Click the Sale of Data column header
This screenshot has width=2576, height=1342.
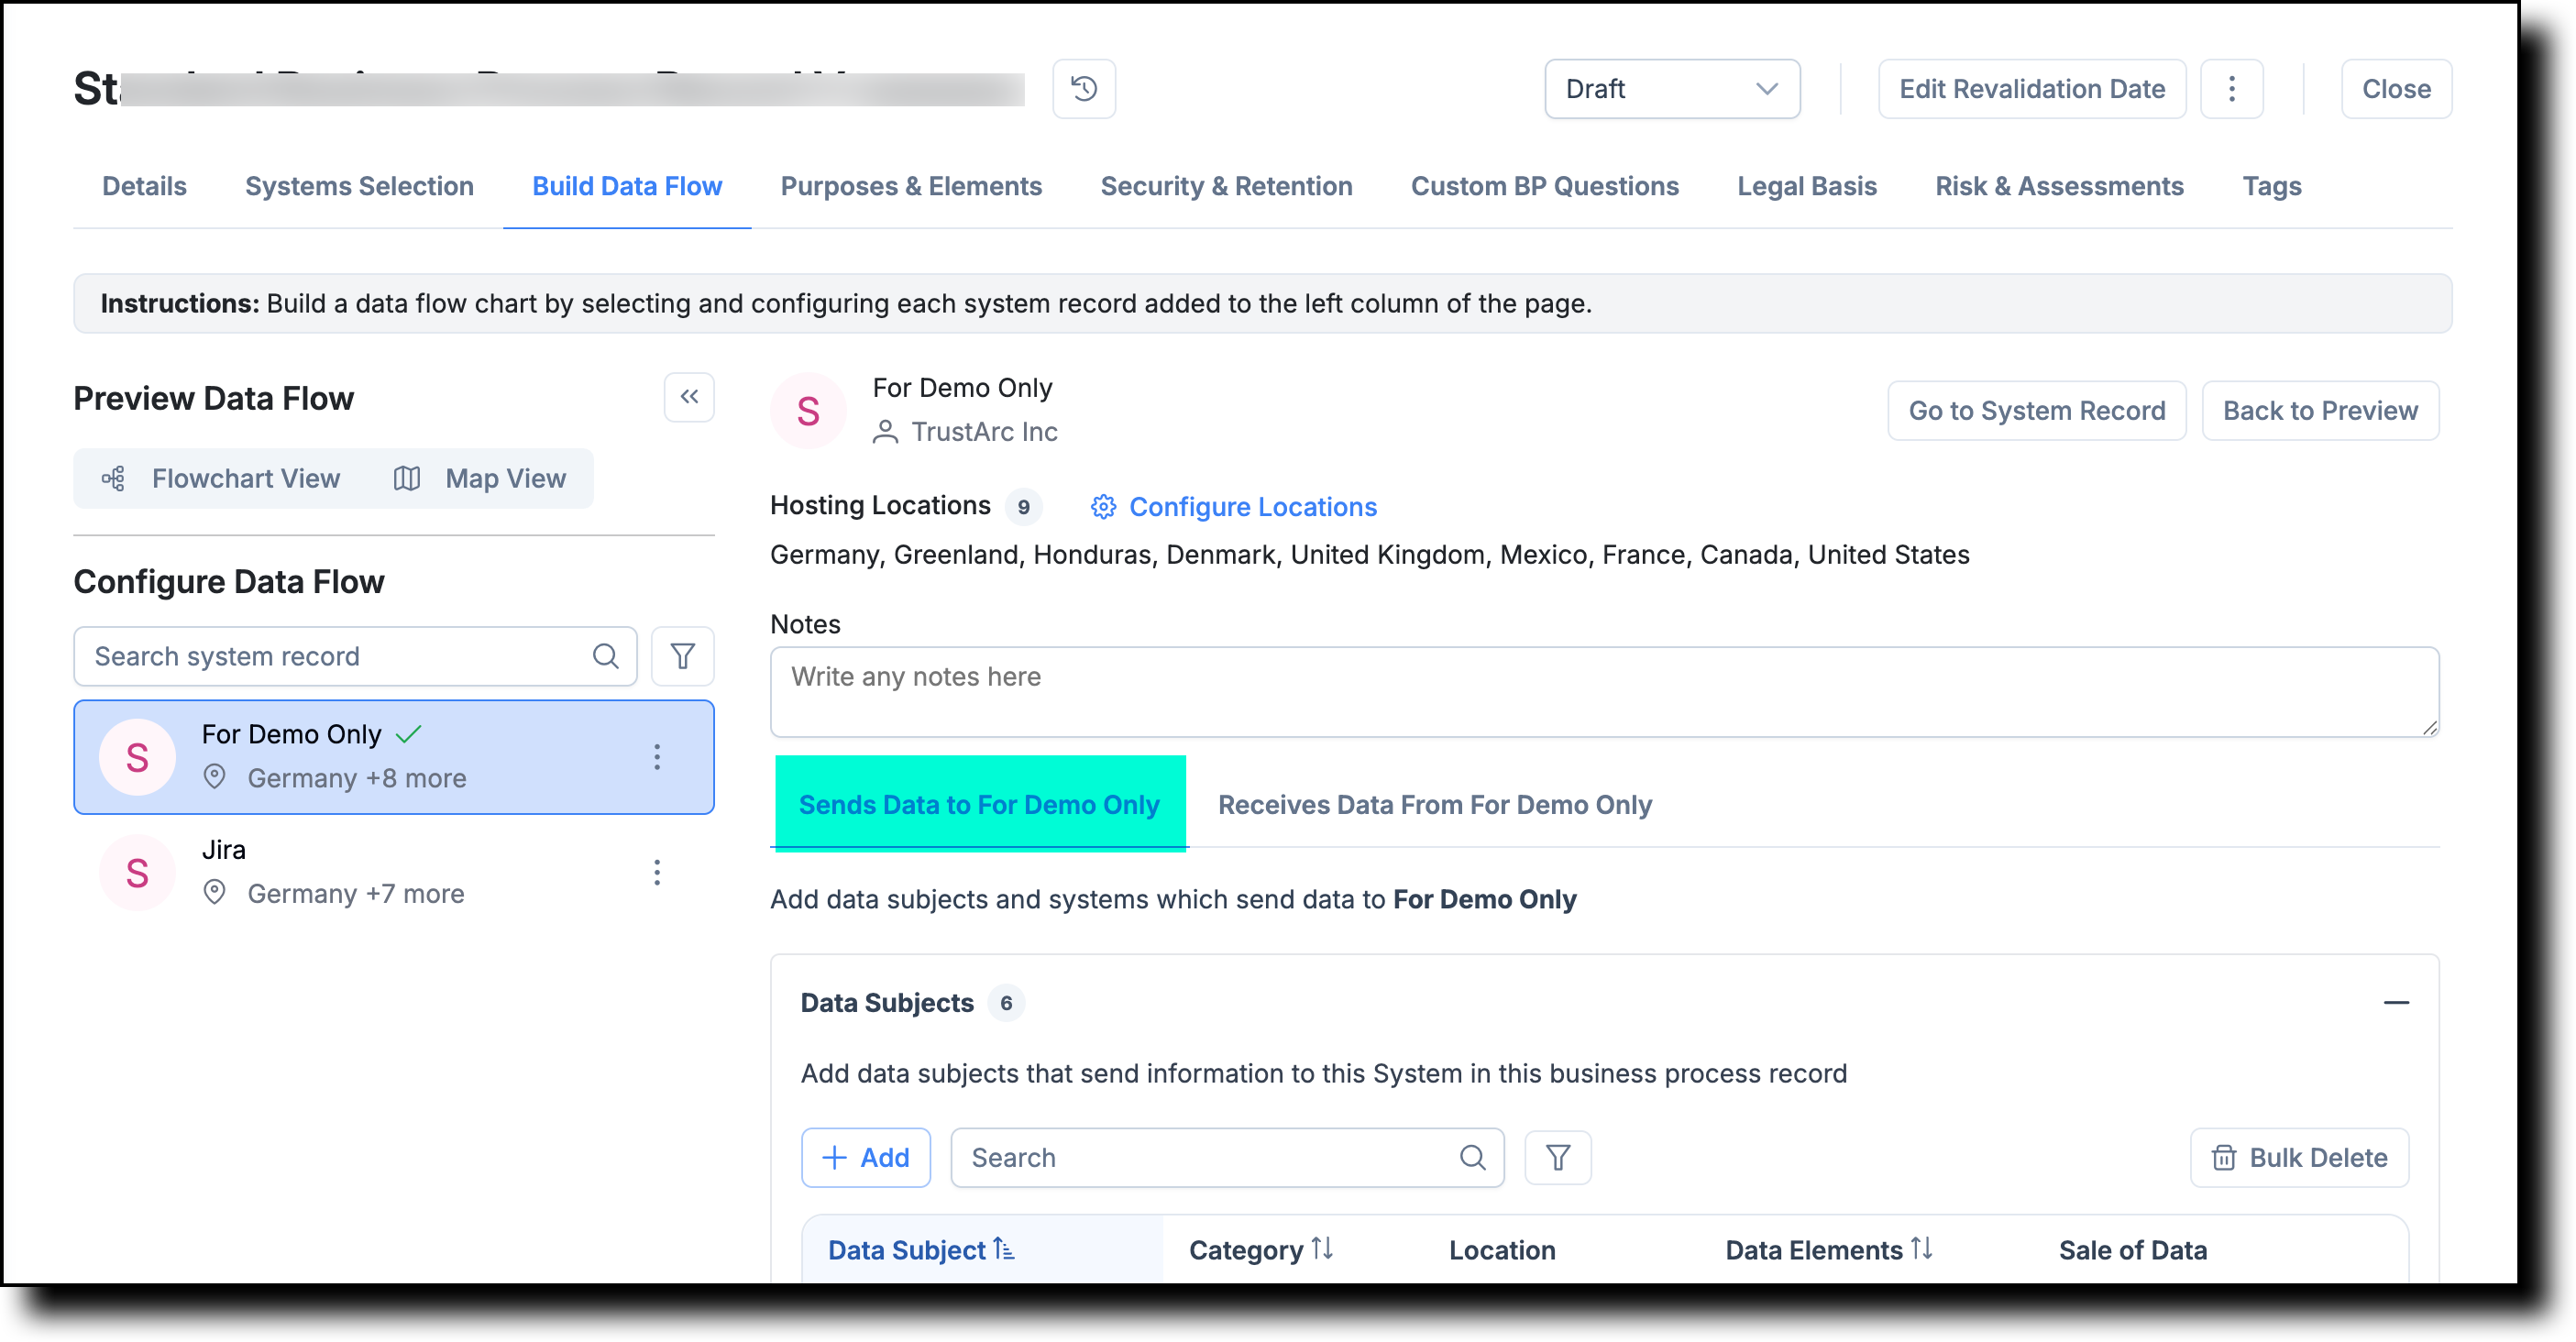coord(2132,1250)
